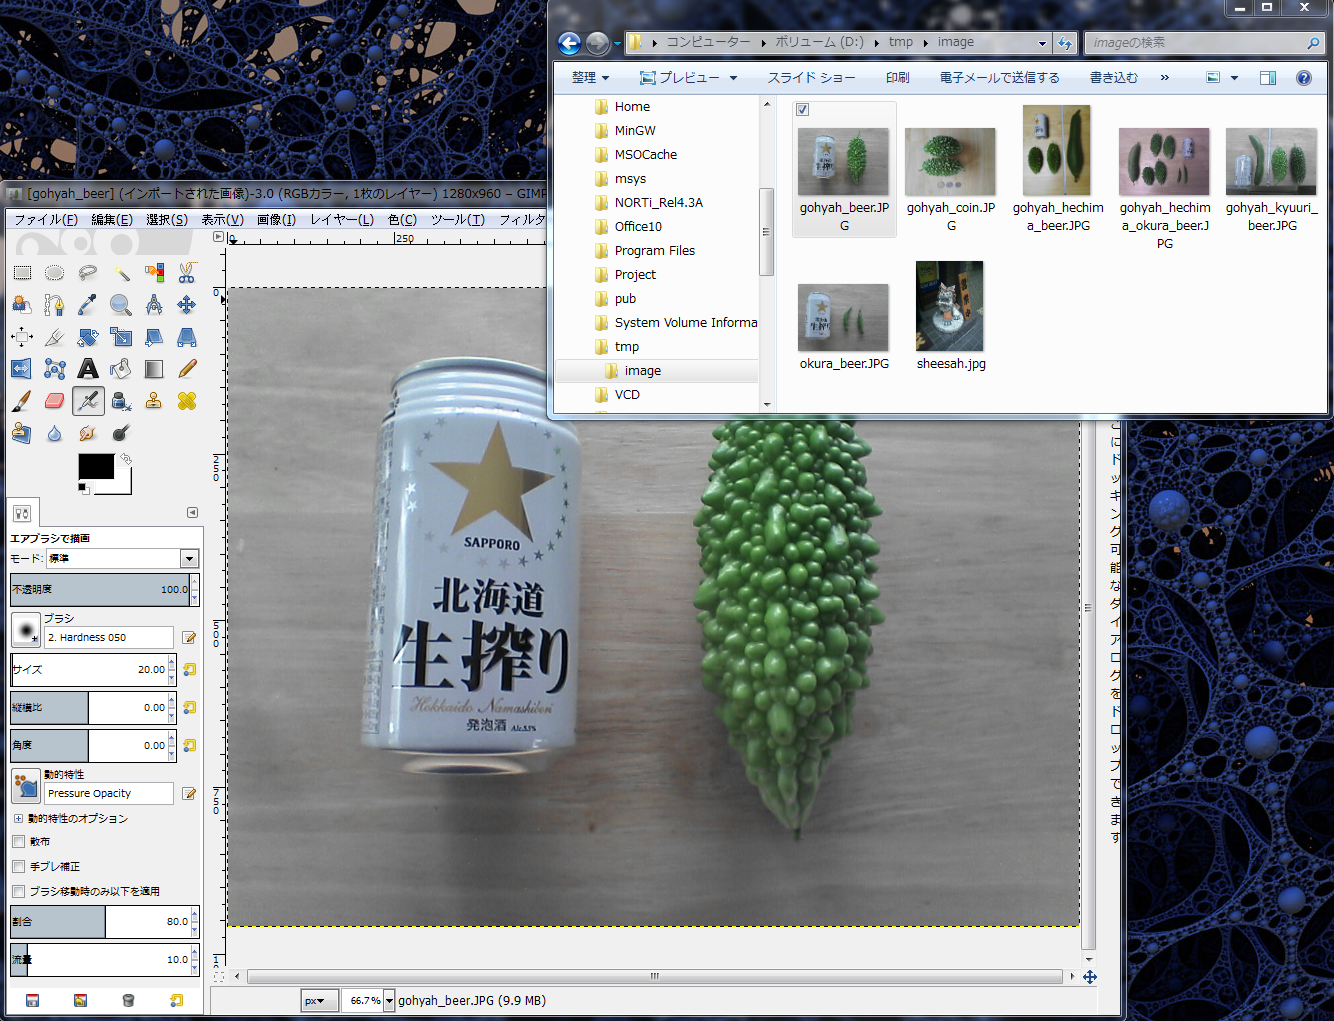Viewport: 1334px width, 1021px height.
Task: Select the Rotate tool
Action: click(x=88, y=337)
